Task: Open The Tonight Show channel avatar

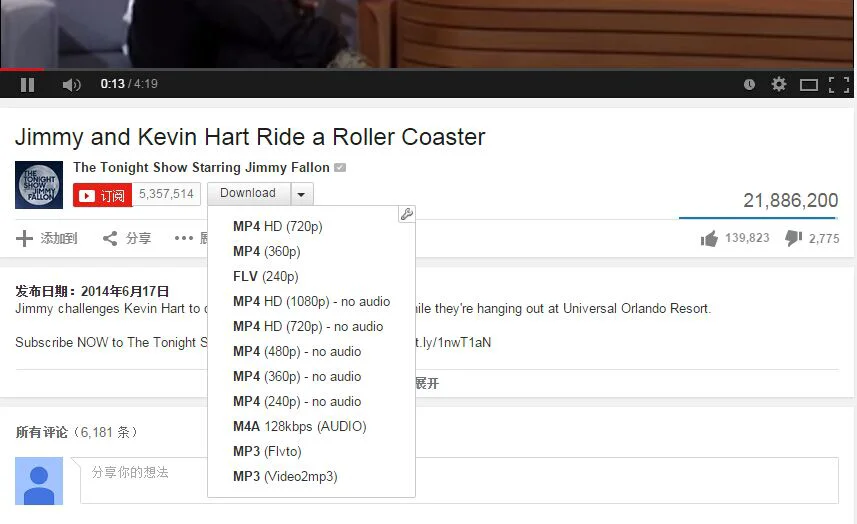Action: click(x=39, y=185)
